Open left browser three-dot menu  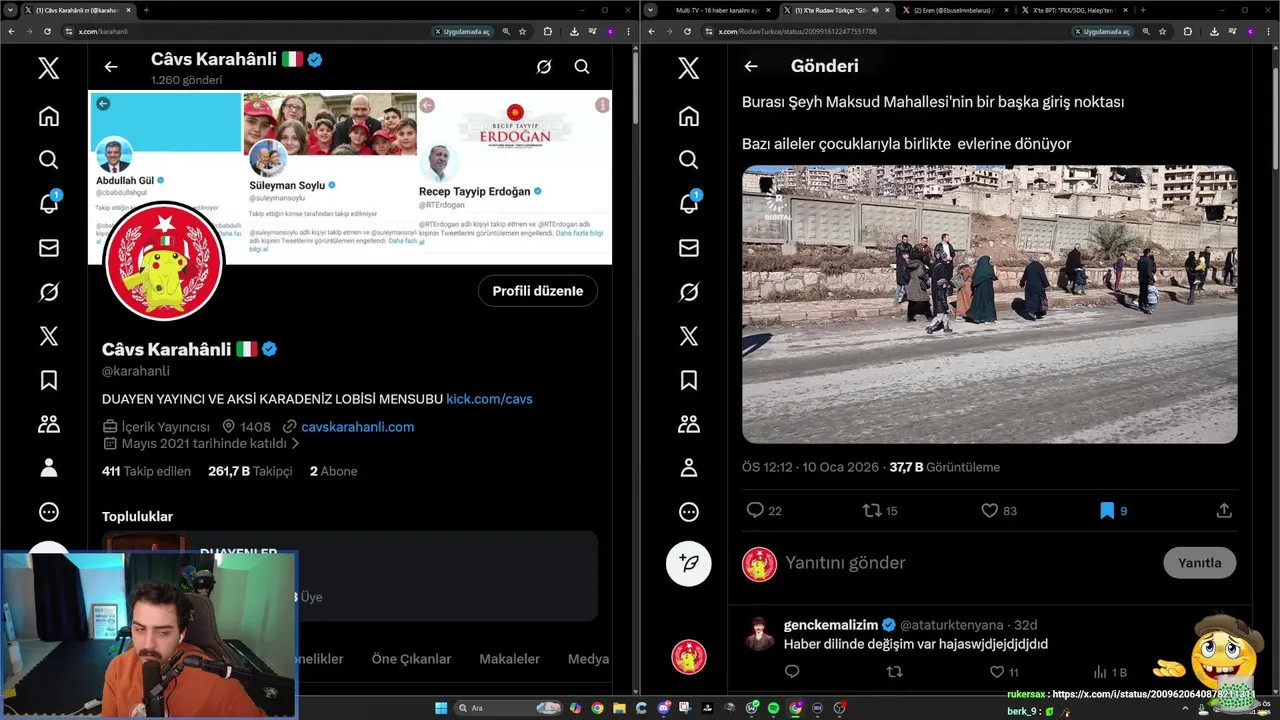pos(628,31)
